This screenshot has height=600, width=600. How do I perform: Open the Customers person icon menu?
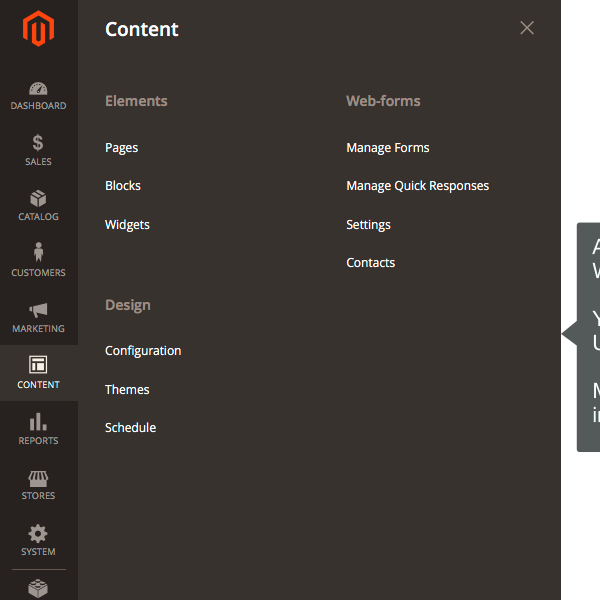click(x=38, y=252)
